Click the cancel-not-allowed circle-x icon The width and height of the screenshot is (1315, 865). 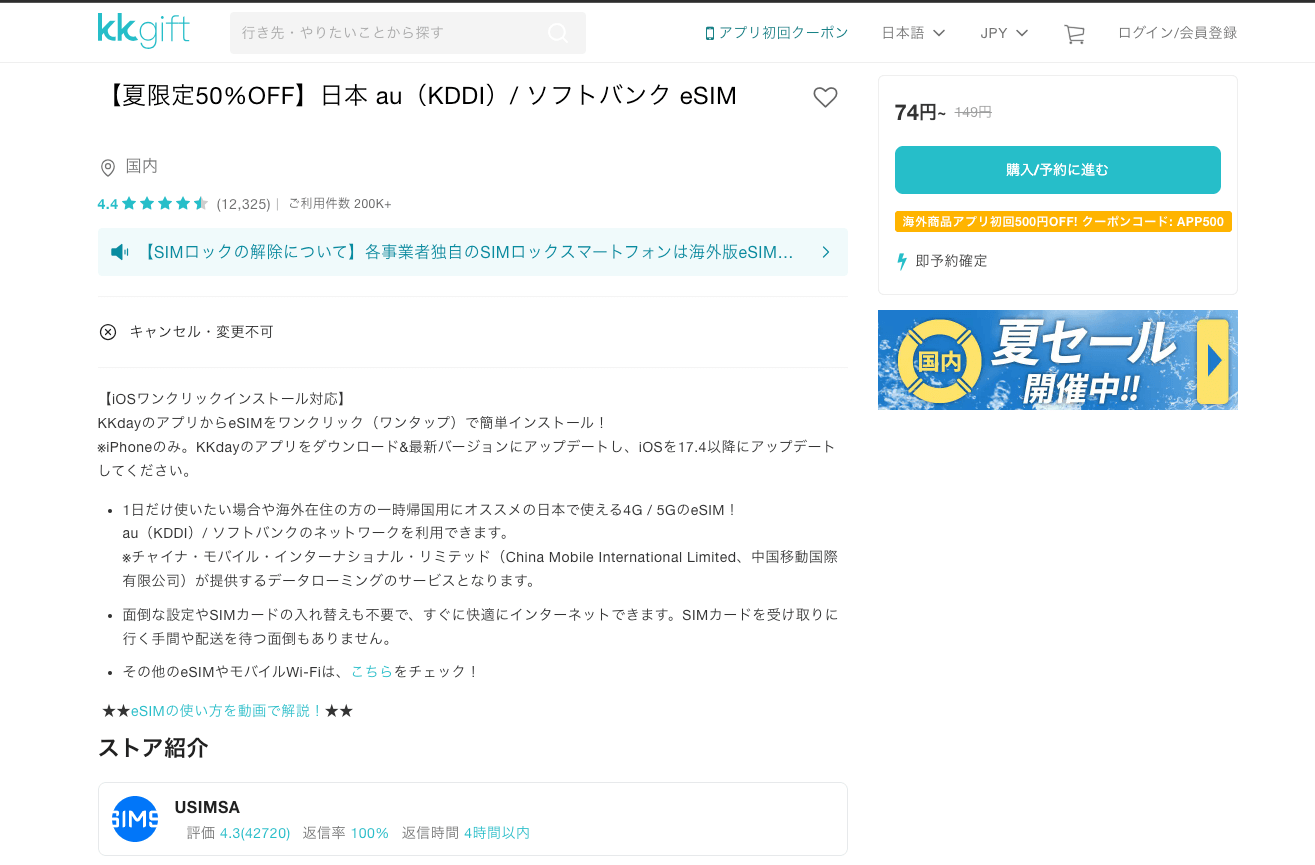108,332
